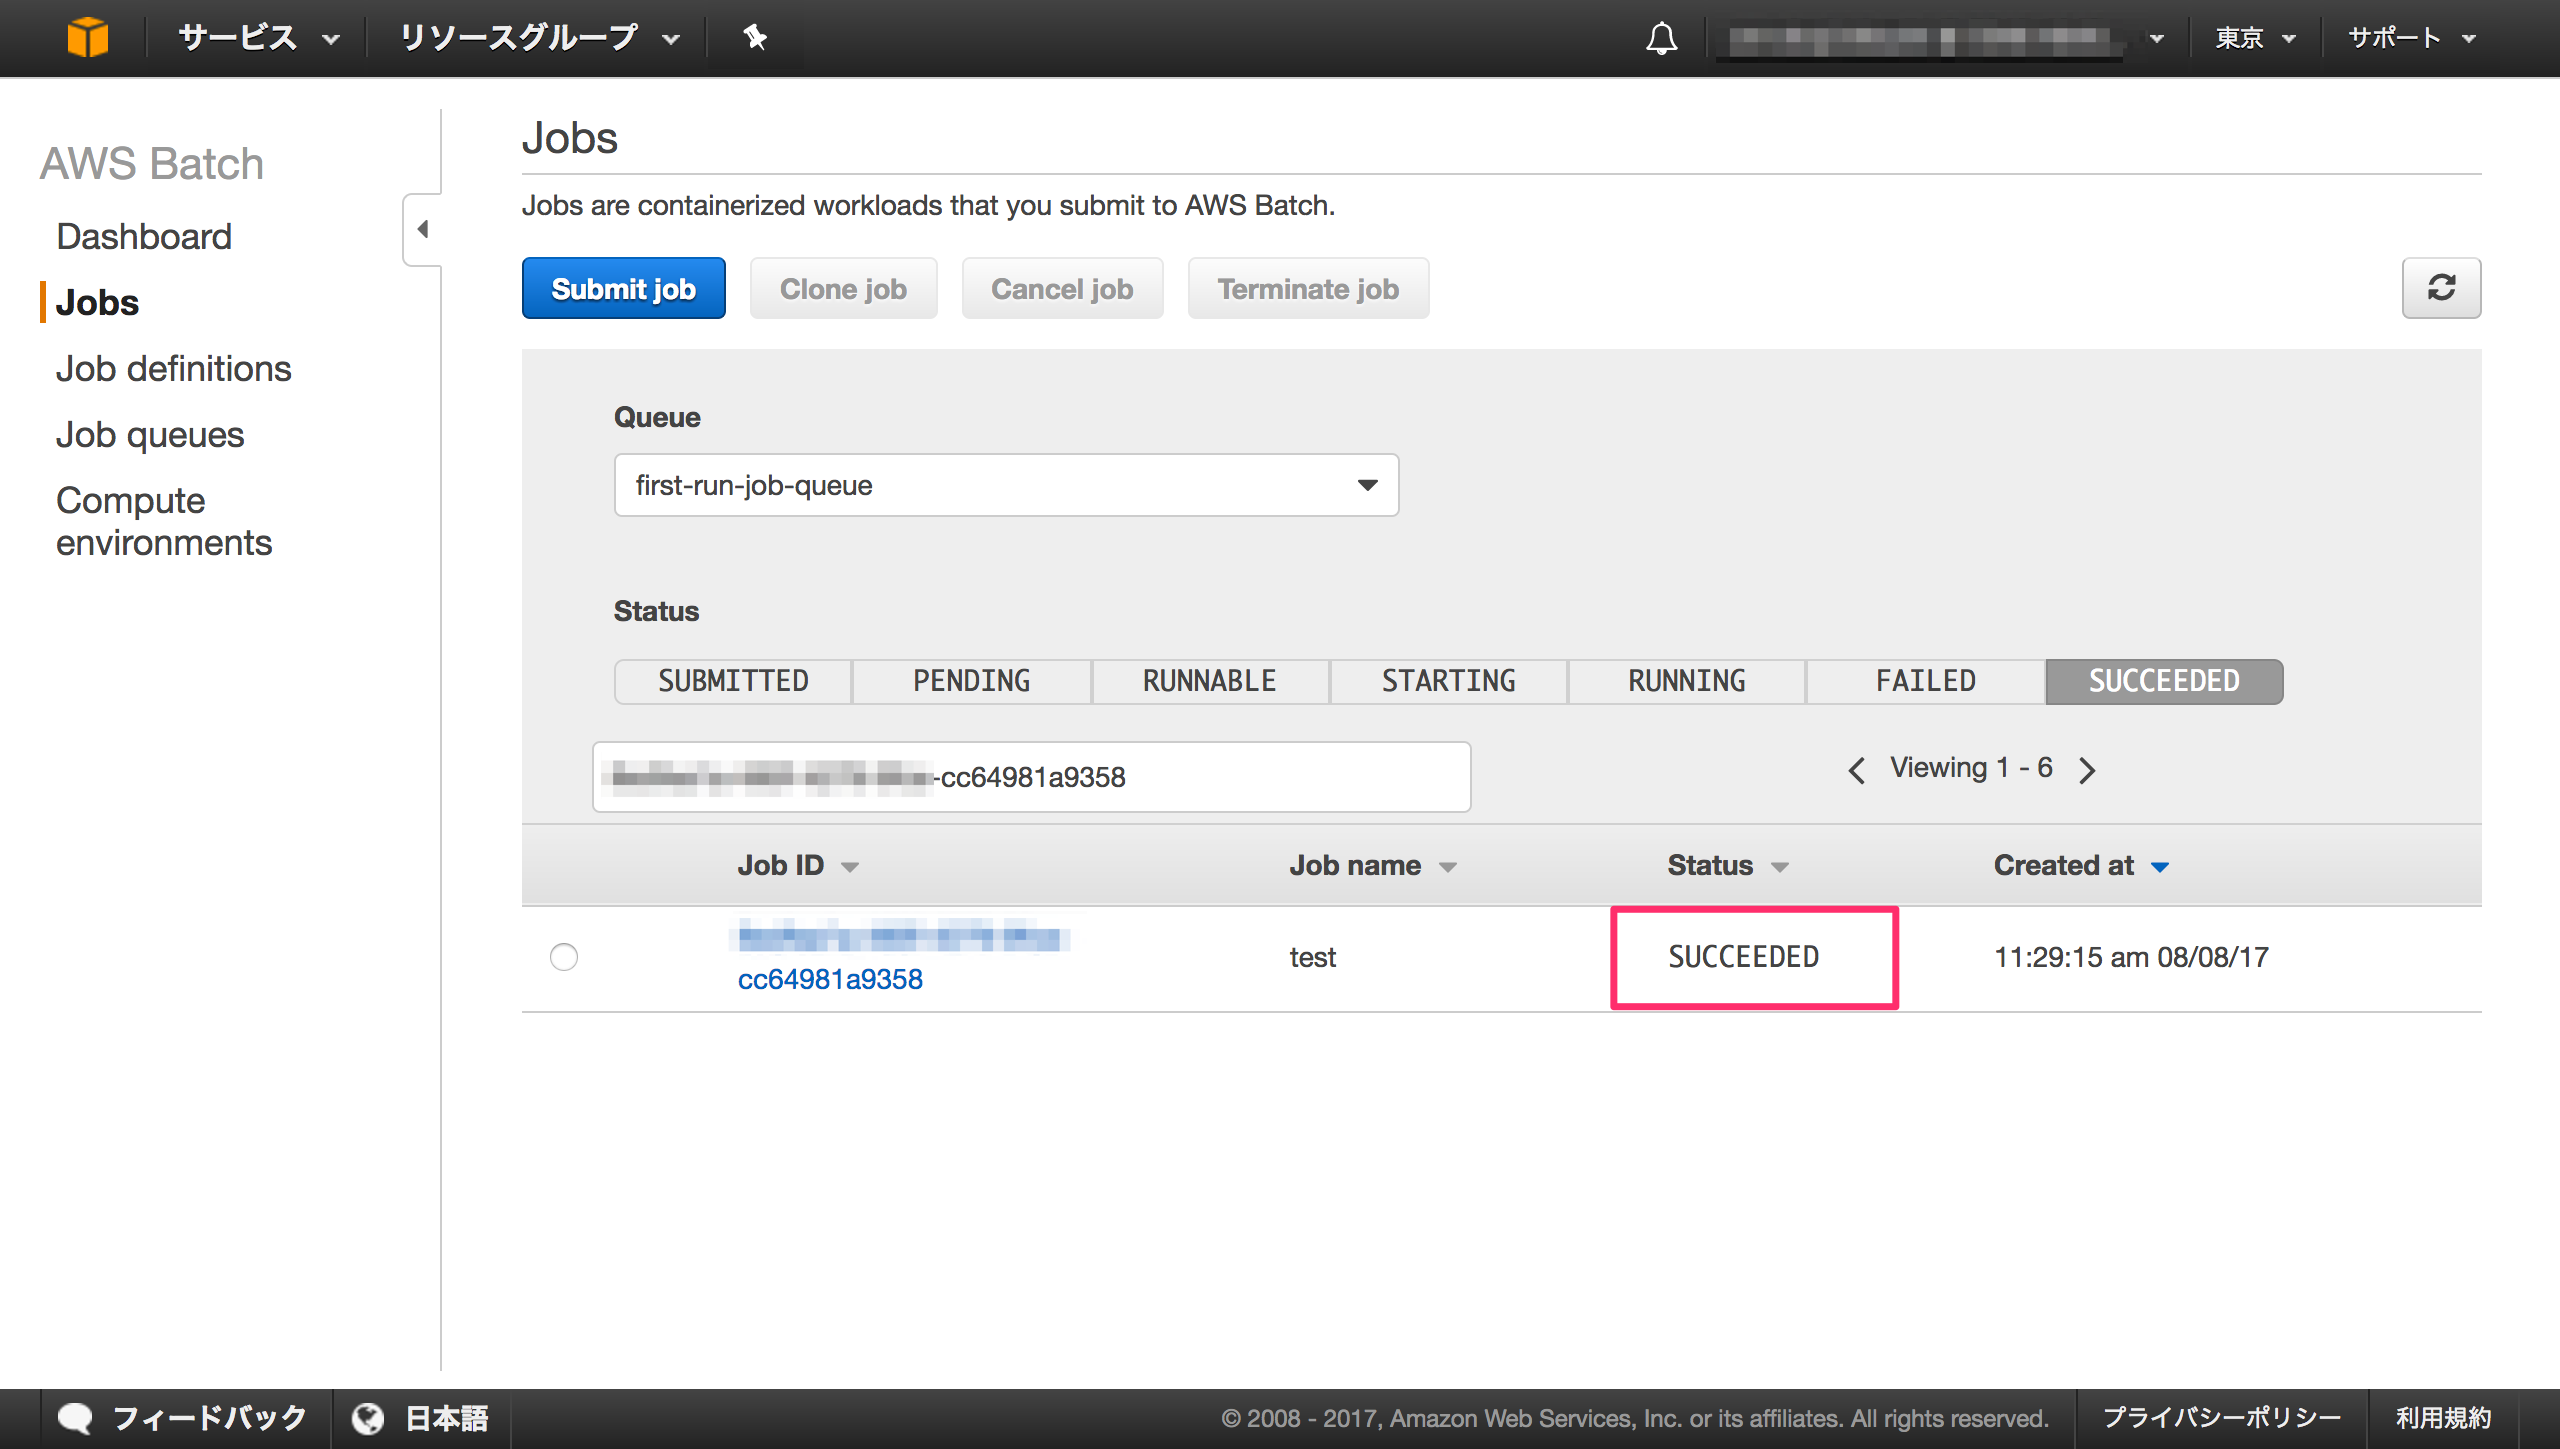Enable the RUNNING status filter
This screenshot has width=2560, height=1449.
1685,681
